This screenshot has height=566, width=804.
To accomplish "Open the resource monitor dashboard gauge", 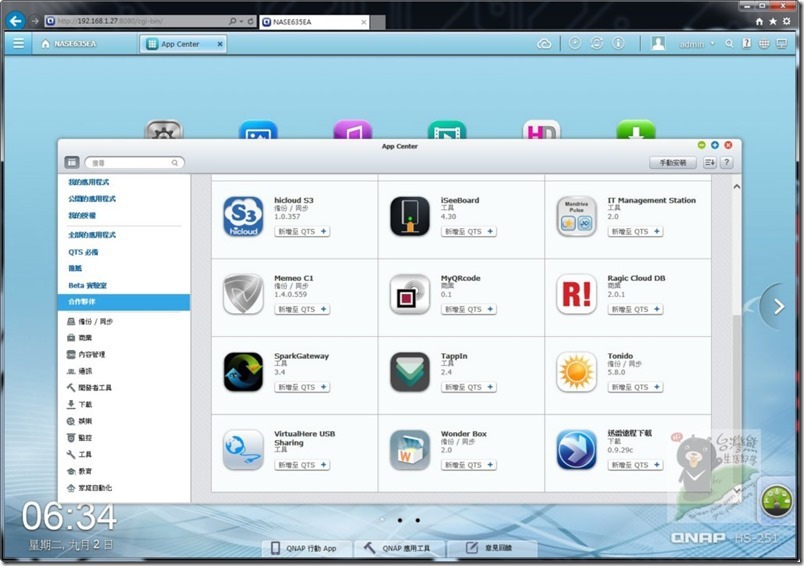I will (777, 500).
